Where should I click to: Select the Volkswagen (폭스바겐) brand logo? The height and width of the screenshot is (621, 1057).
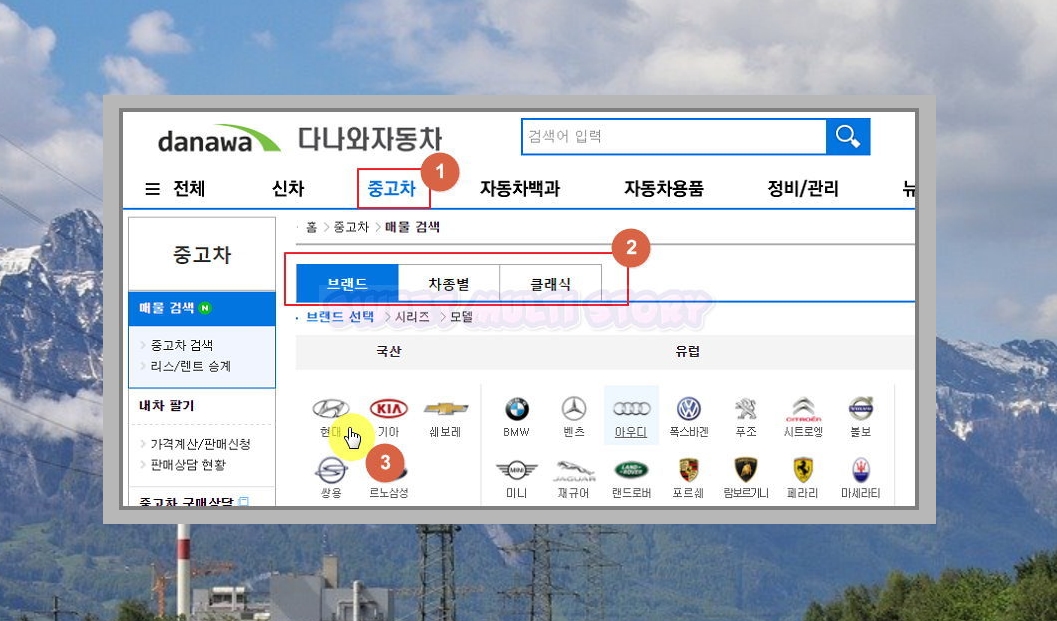click(x=689, y=409)
